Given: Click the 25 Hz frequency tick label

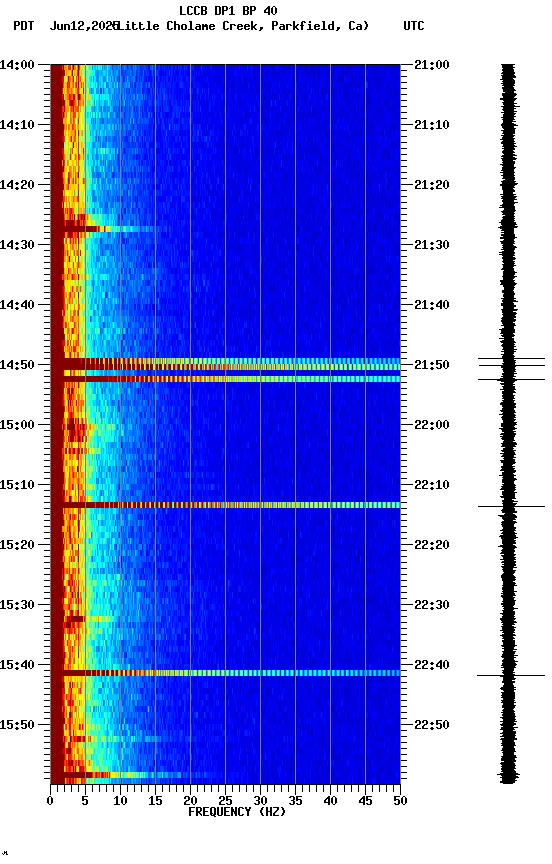Looking at the screenshot, I should pyautogui.click(x=225, y=801).
